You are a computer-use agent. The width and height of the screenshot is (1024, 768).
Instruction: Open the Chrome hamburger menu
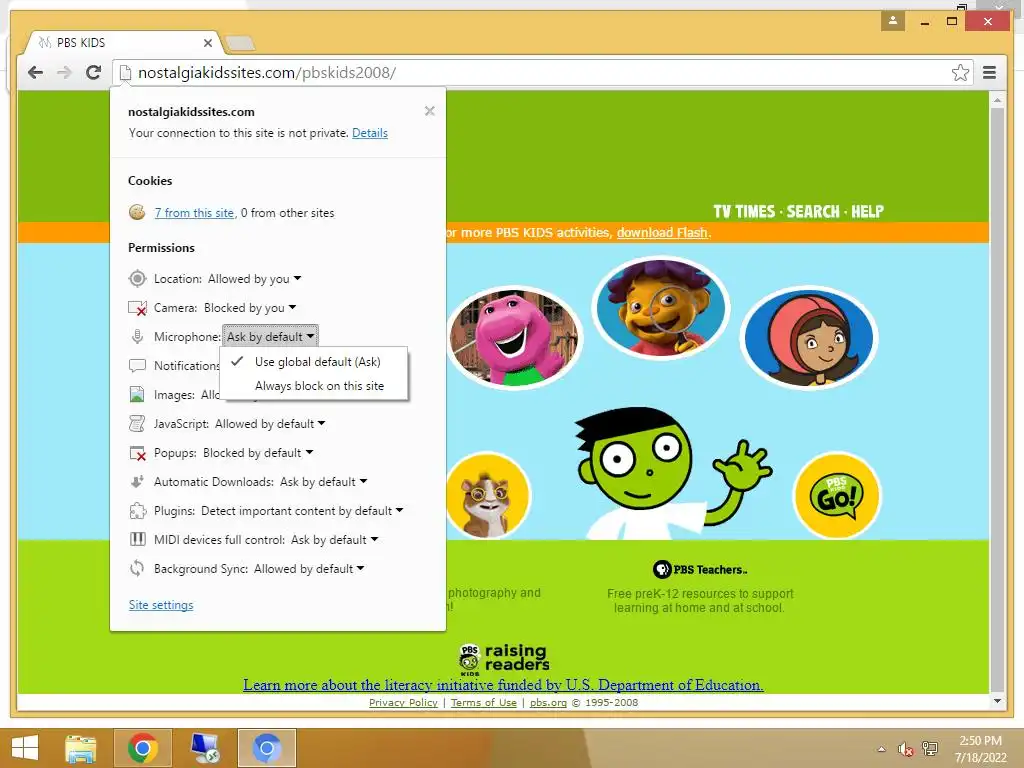989,72
